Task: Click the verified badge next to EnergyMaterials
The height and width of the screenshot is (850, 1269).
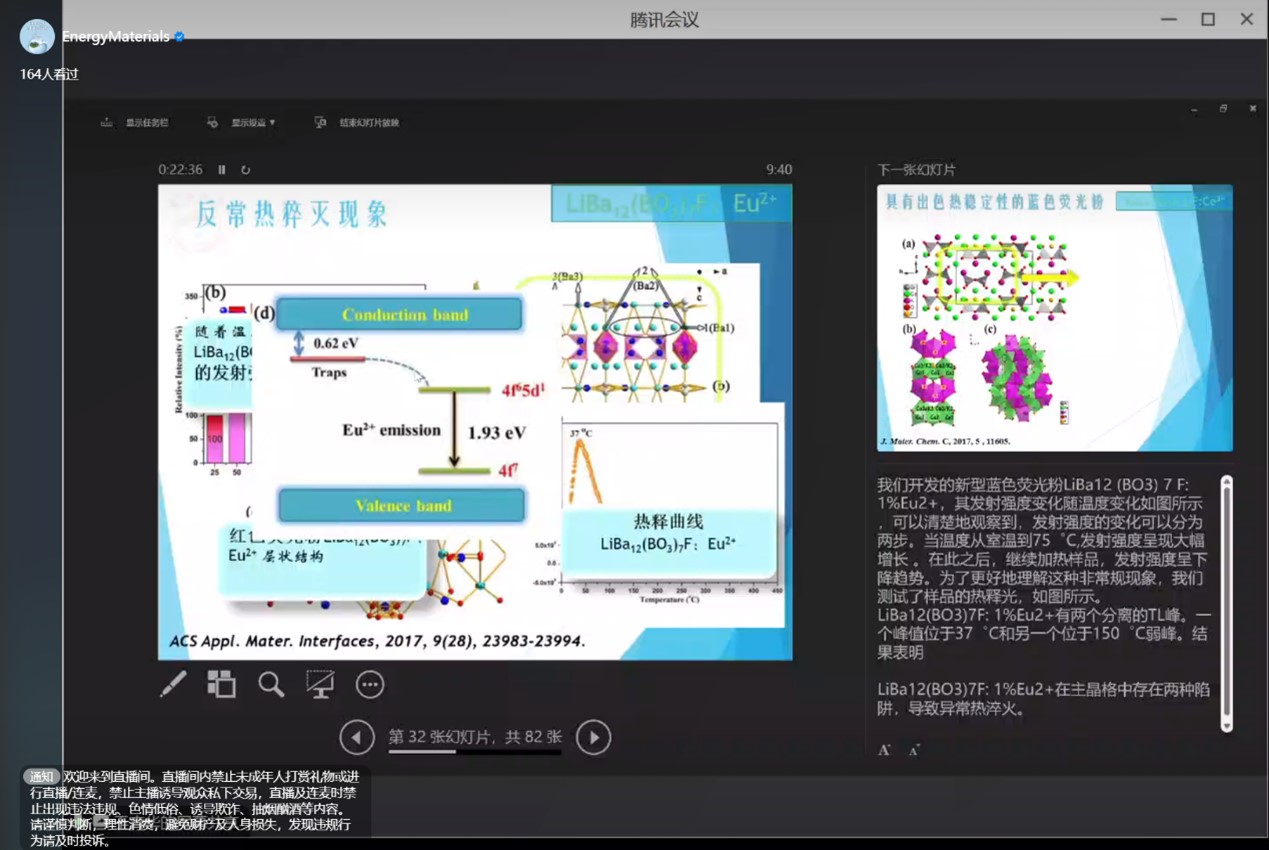Action: pos(180,37)
